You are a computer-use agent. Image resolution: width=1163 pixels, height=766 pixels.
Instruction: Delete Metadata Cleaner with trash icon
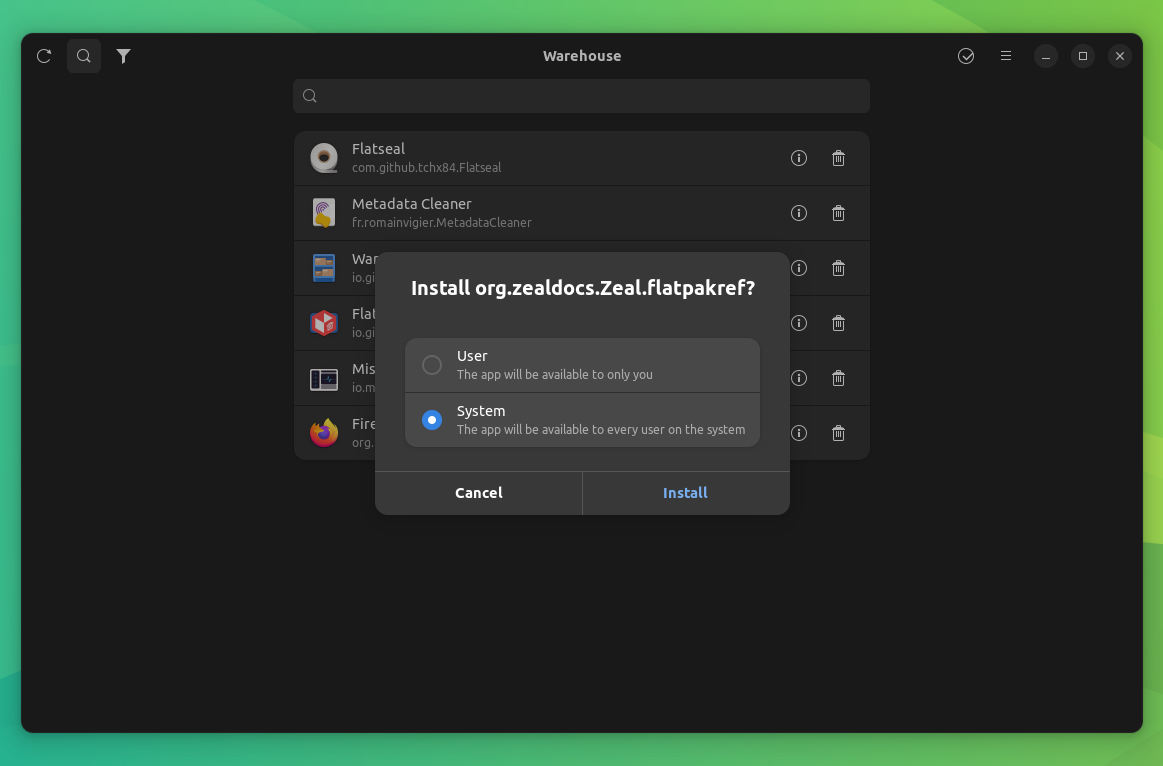coord(838,213)
